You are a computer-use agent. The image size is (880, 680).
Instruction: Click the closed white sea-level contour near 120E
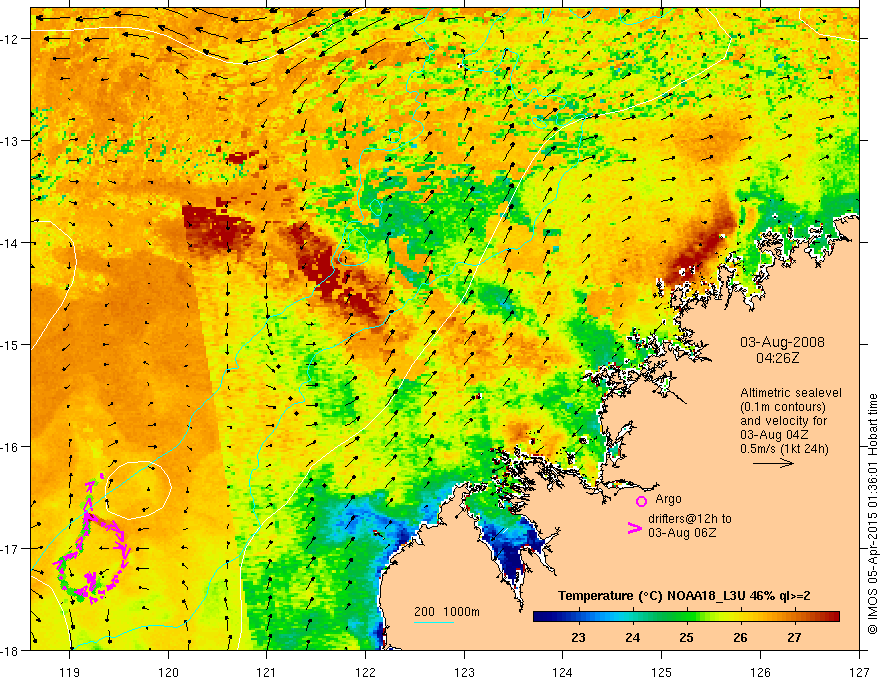(x=138, y=489)
